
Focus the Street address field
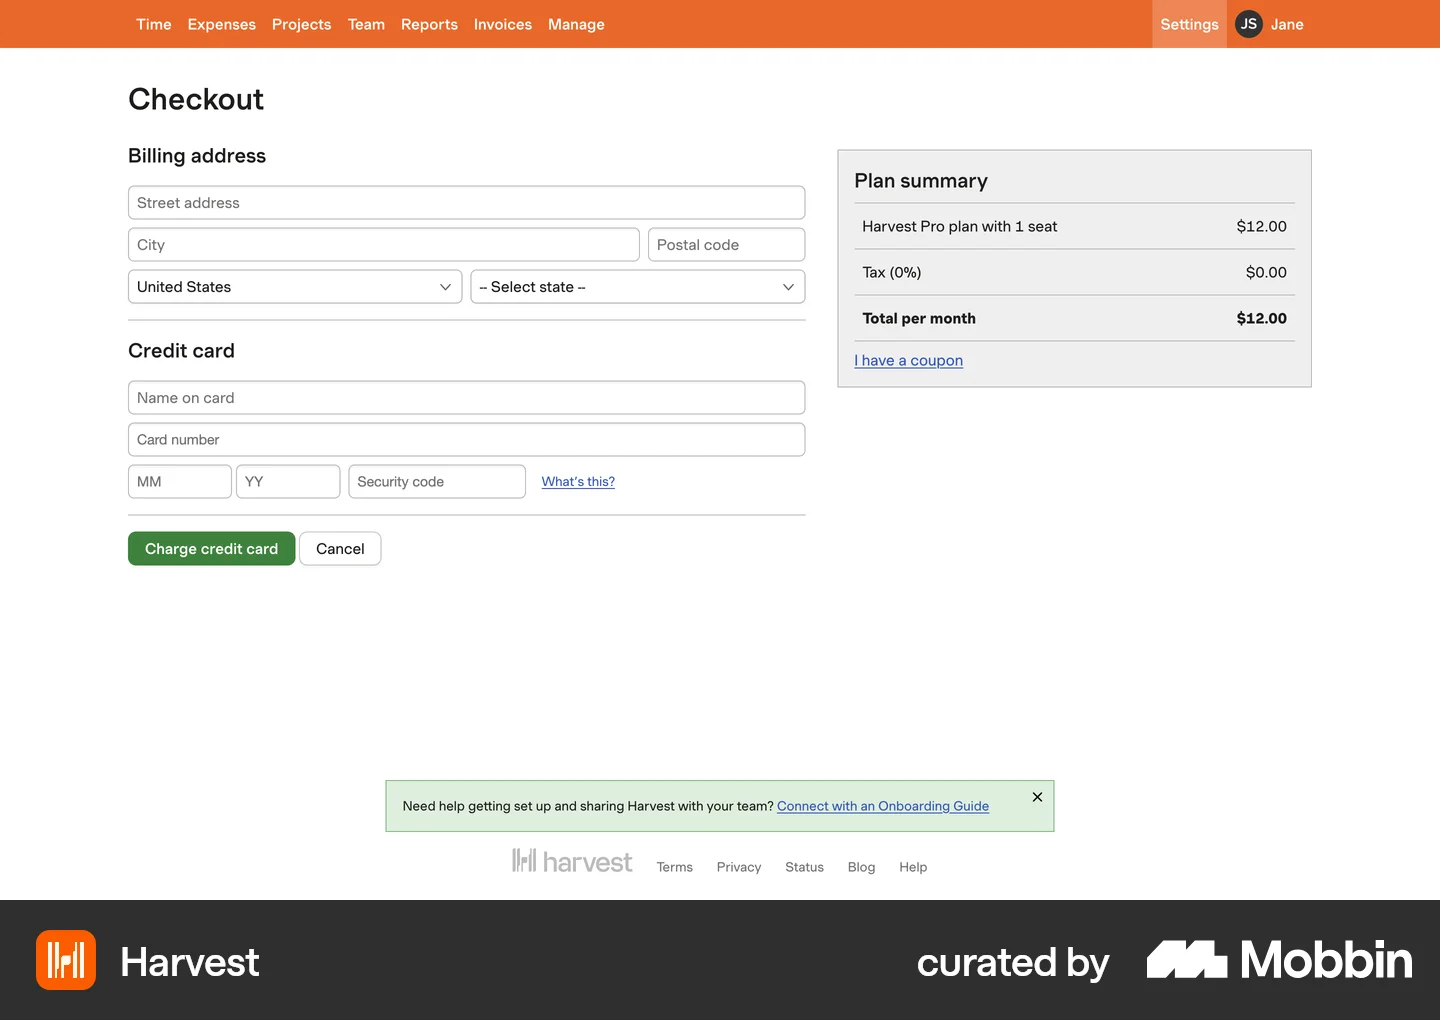pos(466,203)
